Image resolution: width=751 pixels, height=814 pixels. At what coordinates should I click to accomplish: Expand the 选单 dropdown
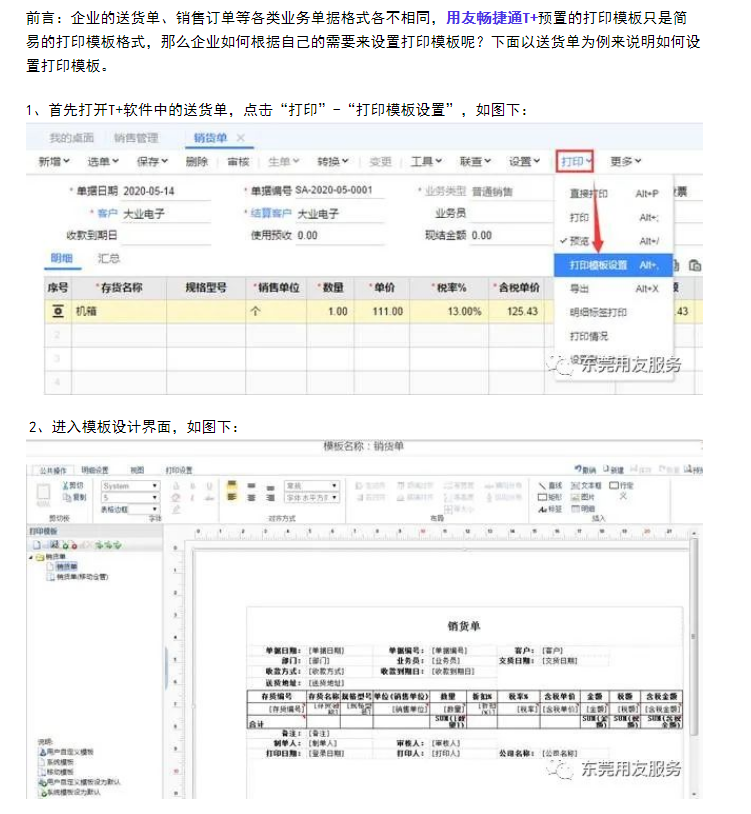[x=103, y=161]
